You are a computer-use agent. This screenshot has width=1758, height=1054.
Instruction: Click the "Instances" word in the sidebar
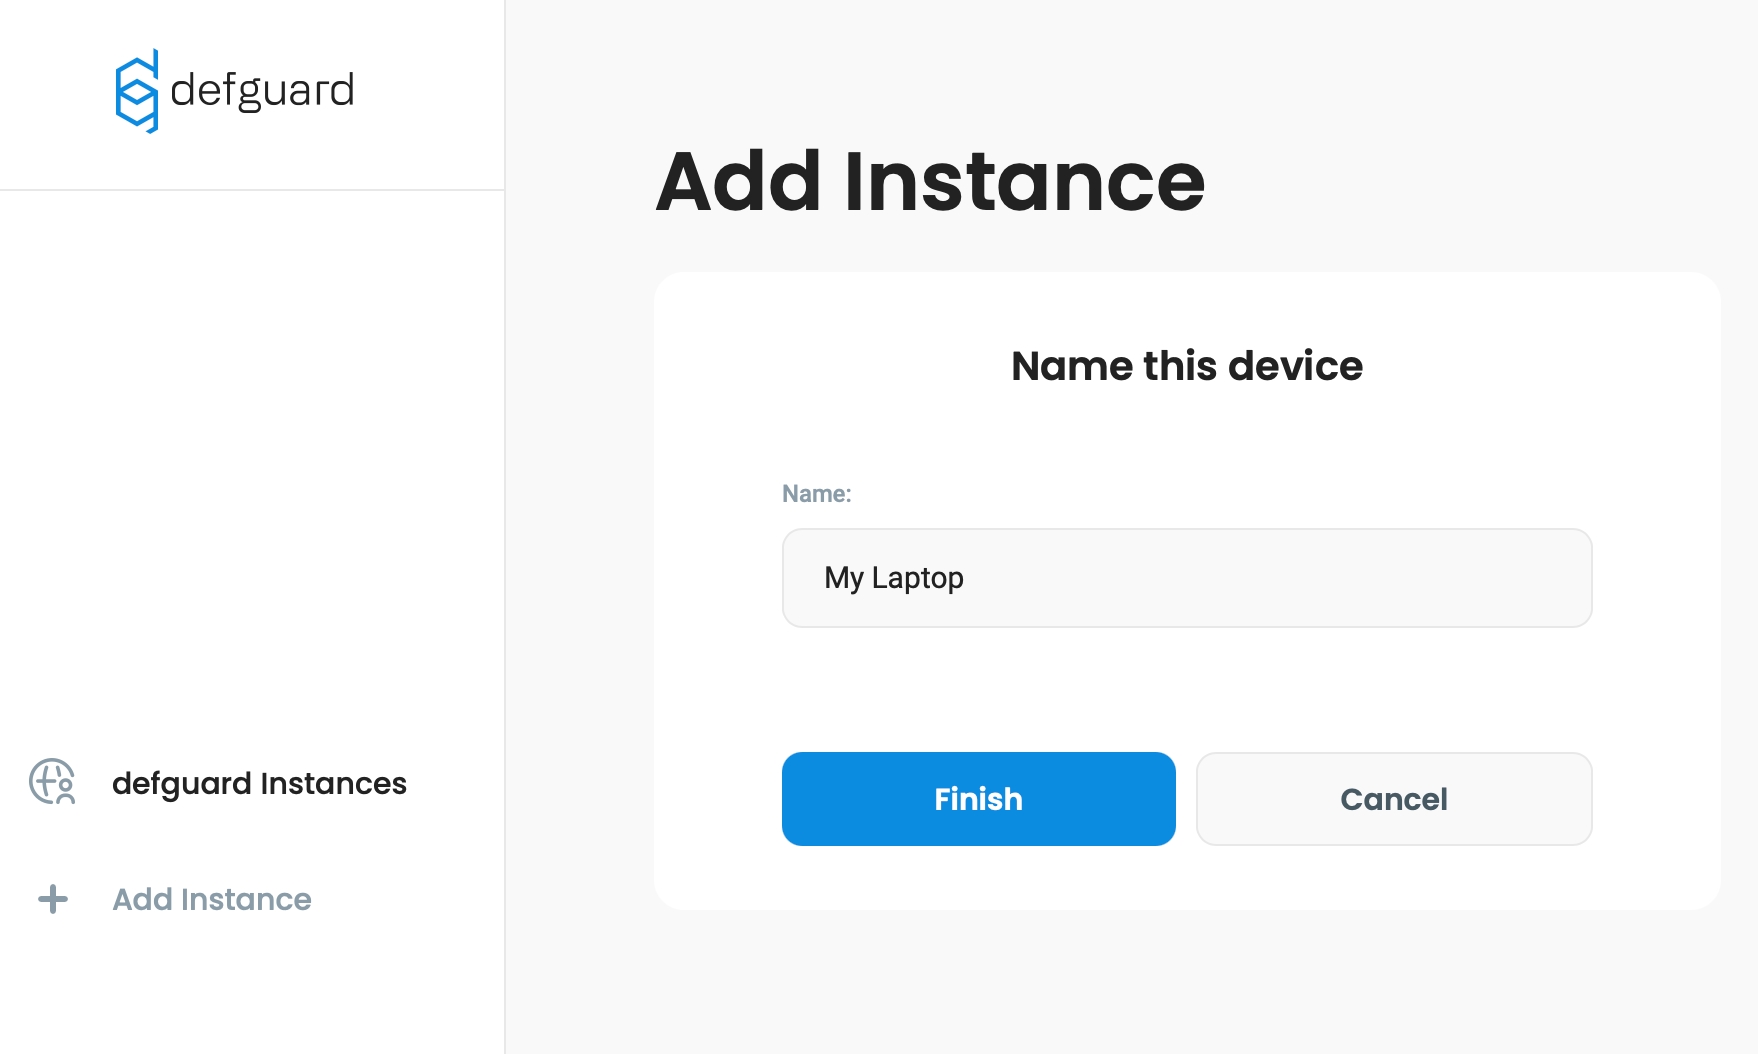click(x=333, y=783)
